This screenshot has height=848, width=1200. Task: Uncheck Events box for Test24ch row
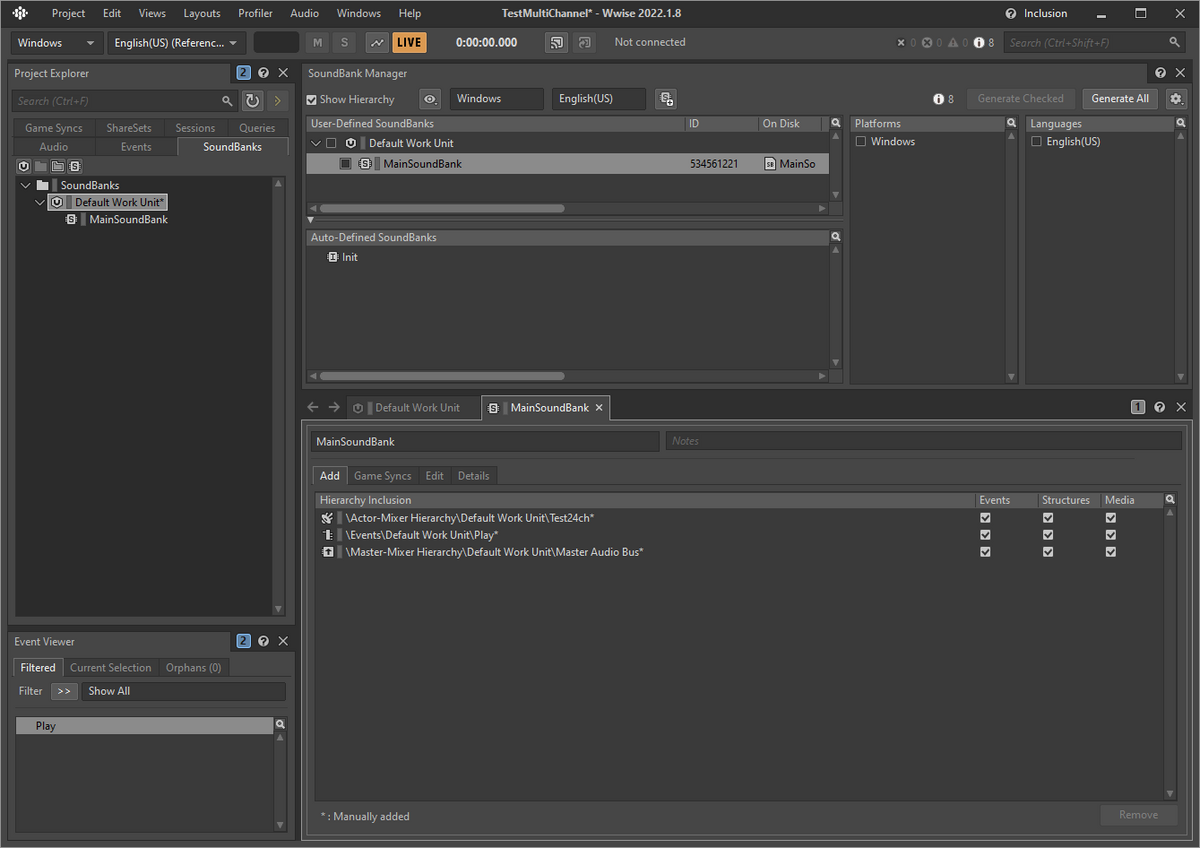click(x=986, y=518)
